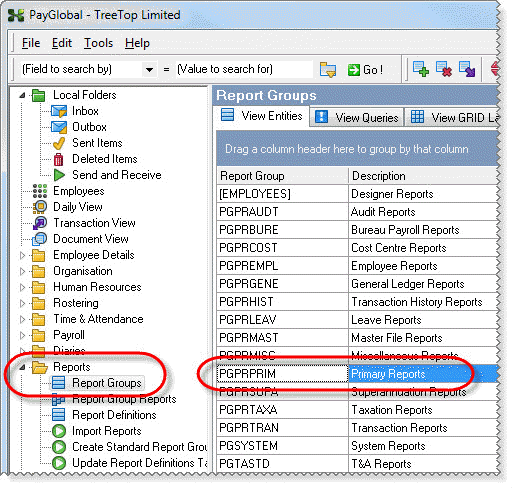Select the Audit Reports description cell
Viewport: 517px width, 492px height.
click(x=423, y=212)
